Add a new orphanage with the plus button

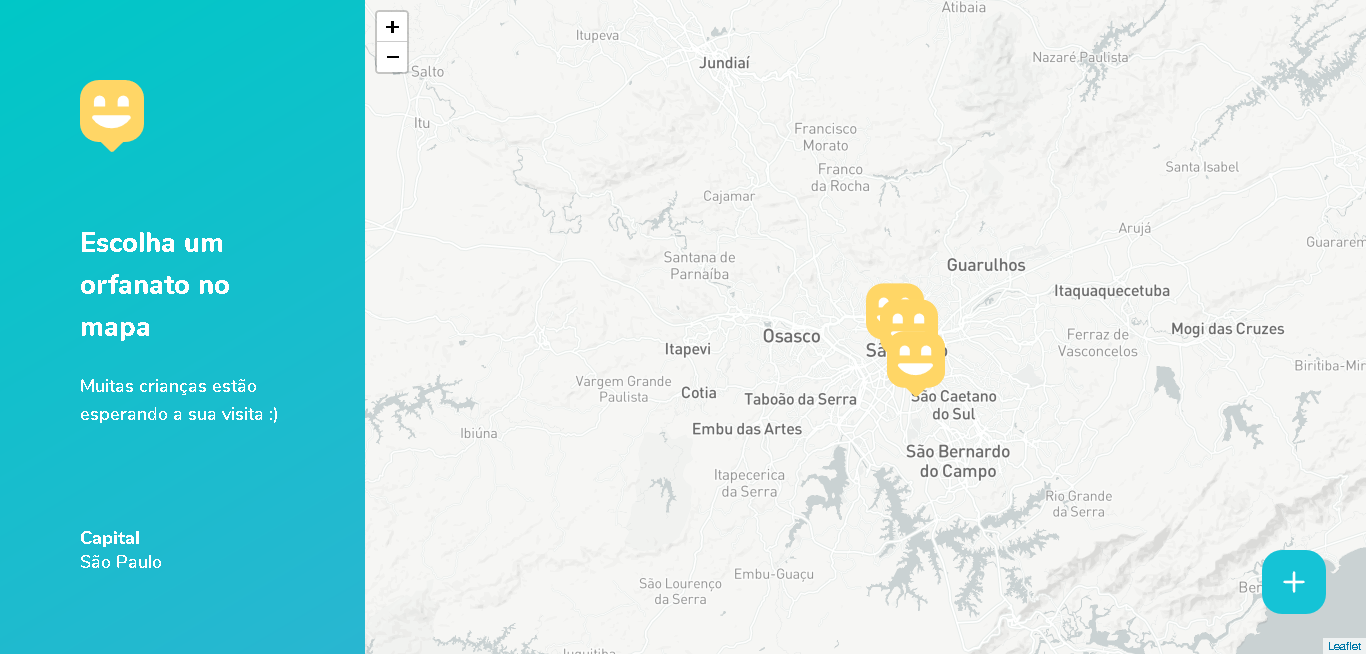(x=1294, y=582)
